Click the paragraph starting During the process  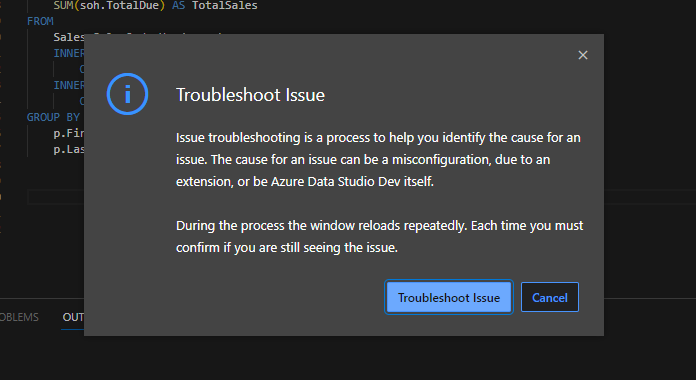(380, 237)
